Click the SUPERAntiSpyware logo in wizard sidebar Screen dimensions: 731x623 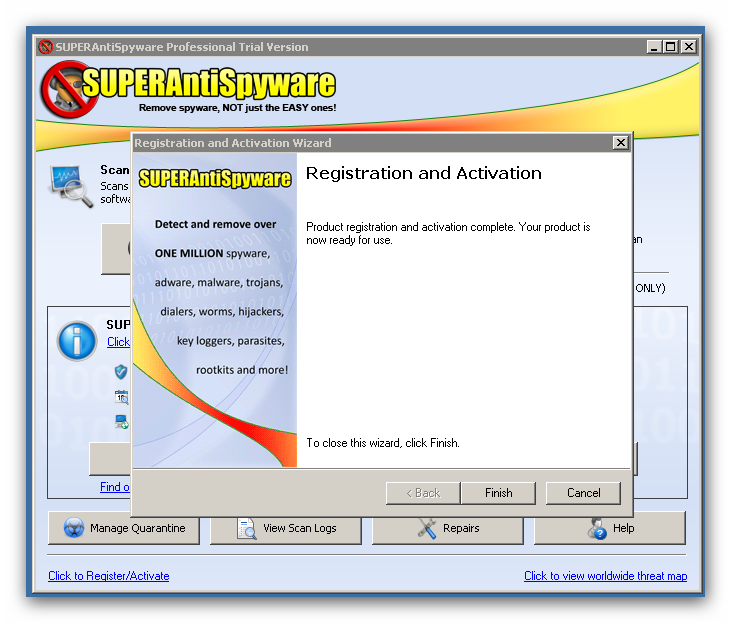pos(215,178)
